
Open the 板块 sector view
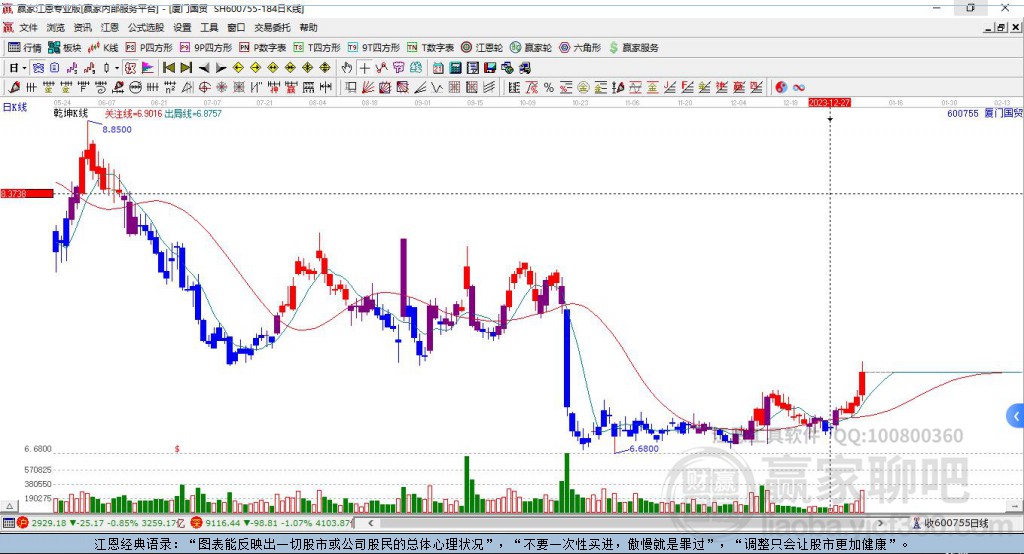[64, 48]
